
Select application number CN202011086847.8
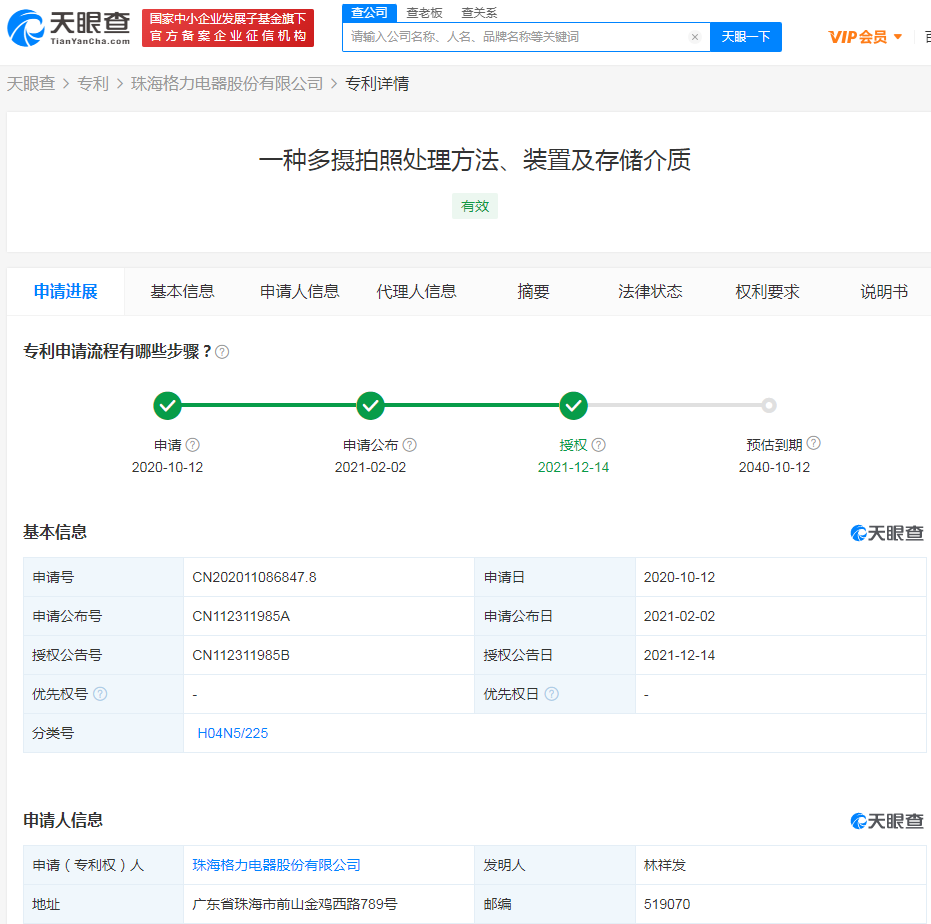click(254, 577)
